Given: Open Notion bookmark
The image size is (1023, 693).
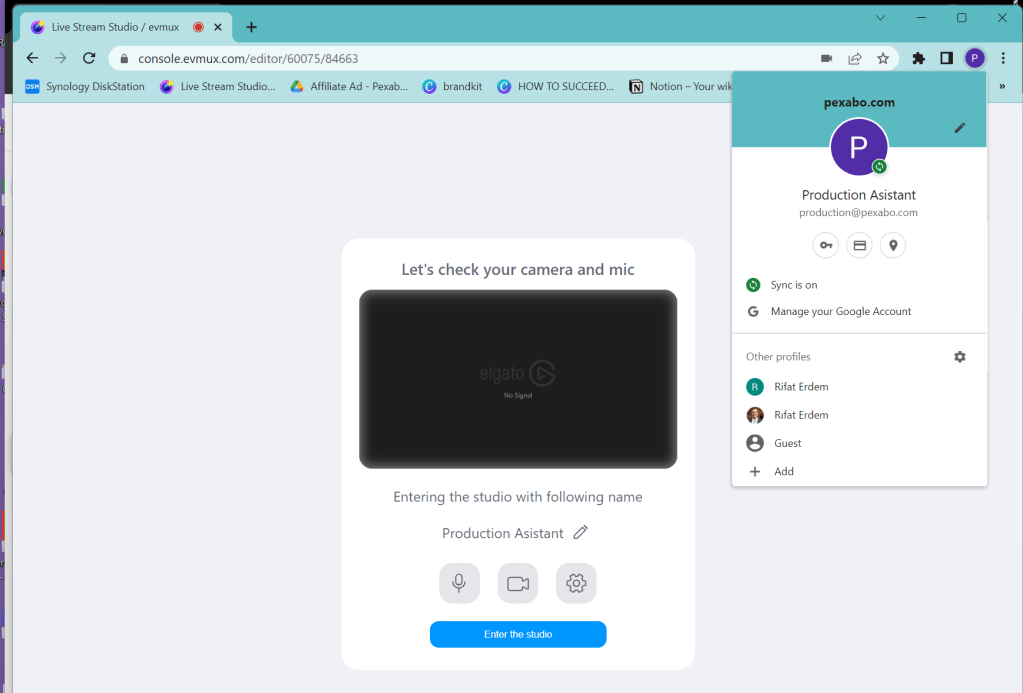Looking at the screenshot, I should (x=680, y=86).
